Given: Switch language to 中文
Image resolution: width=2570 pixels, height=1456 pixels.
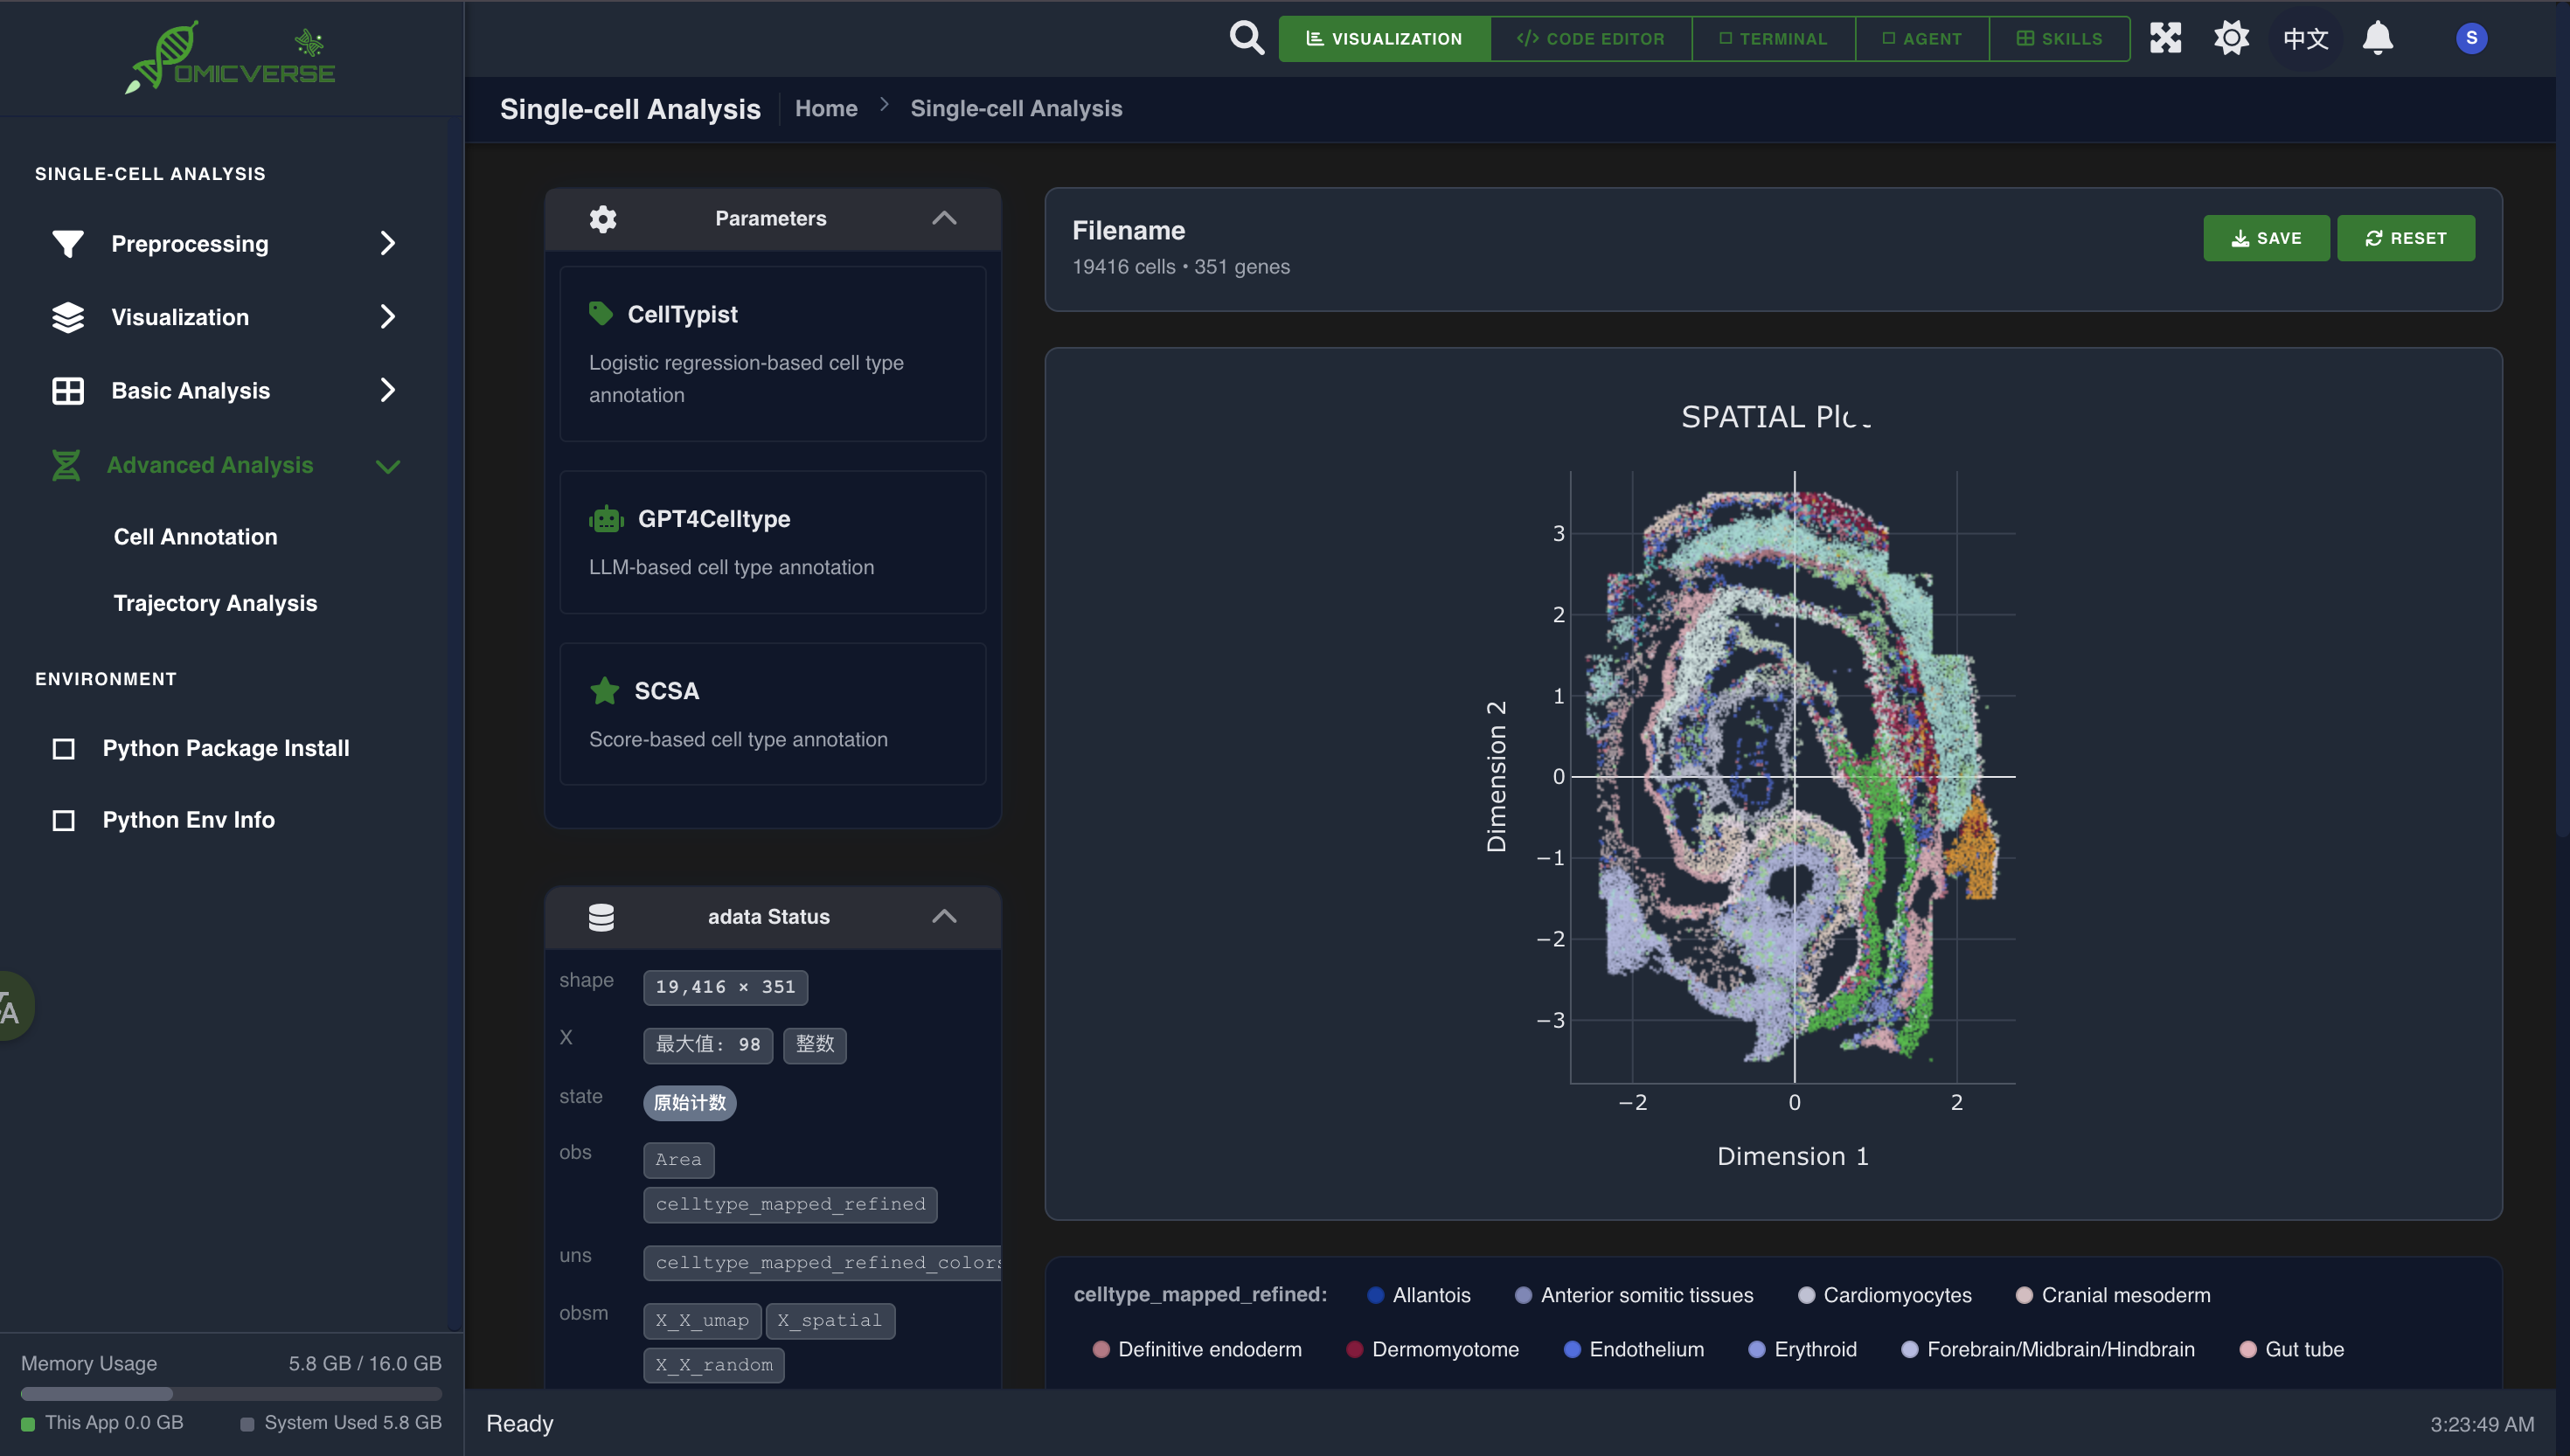Looking at the screenshot, I should pyautogui.click(x=2305, y=38).
